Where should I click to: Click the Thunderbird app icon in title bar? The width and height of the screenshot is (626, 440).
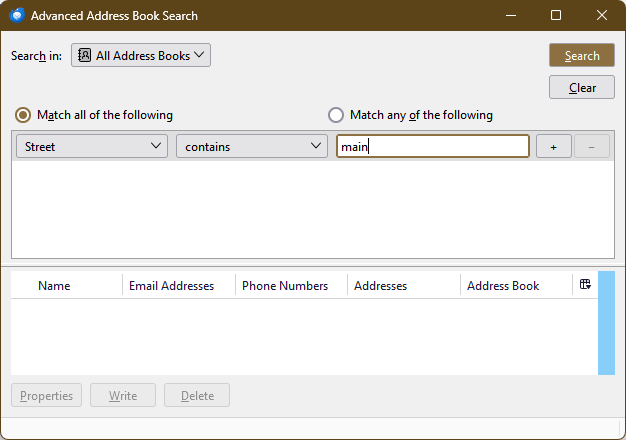click(x=16, y=15)
